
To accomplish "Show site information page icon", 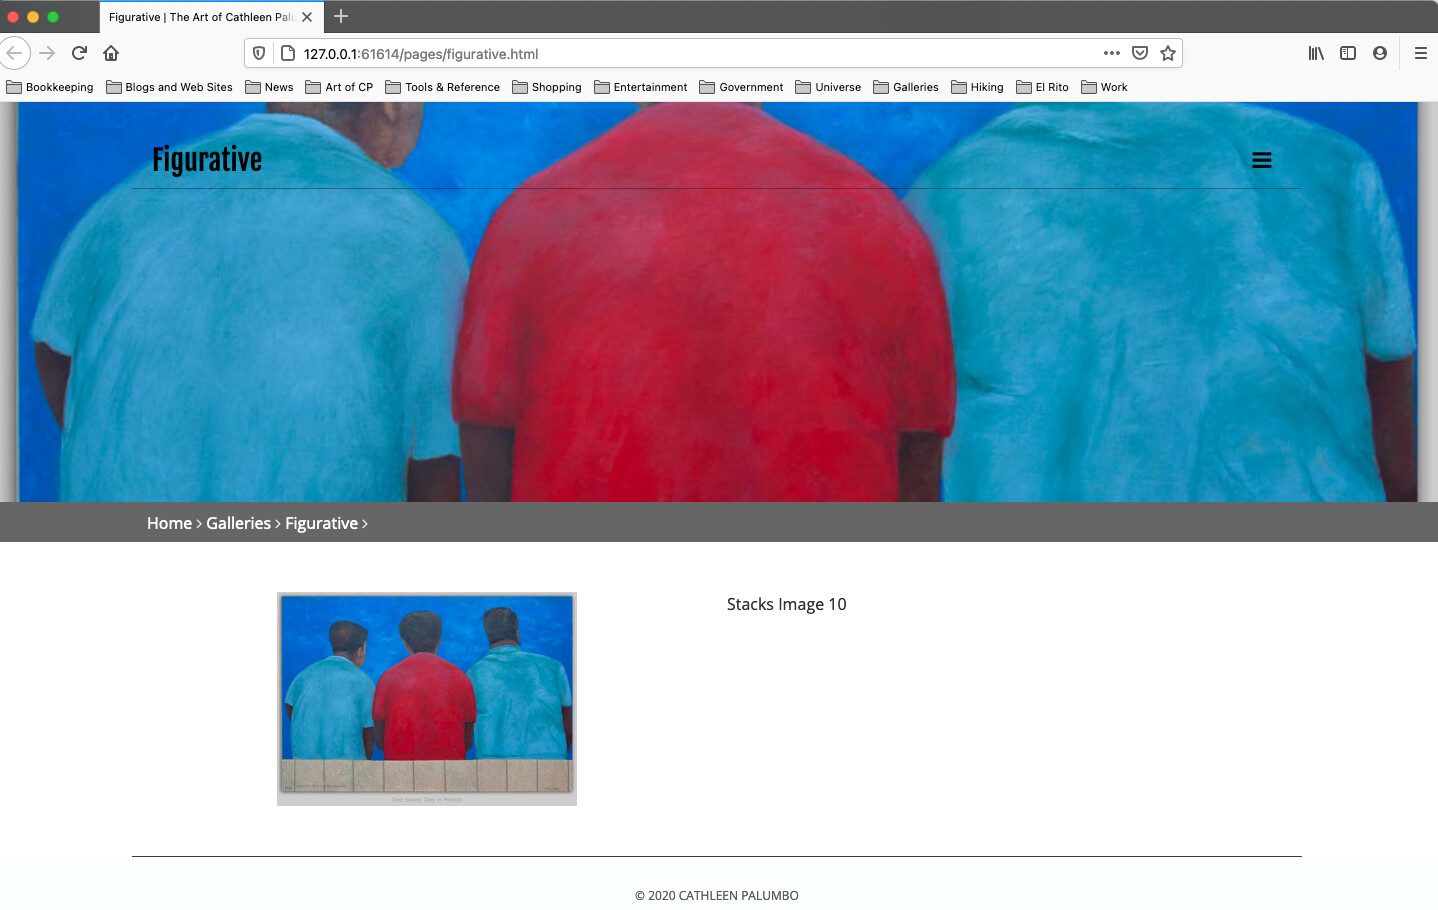I will coord(287,53).
